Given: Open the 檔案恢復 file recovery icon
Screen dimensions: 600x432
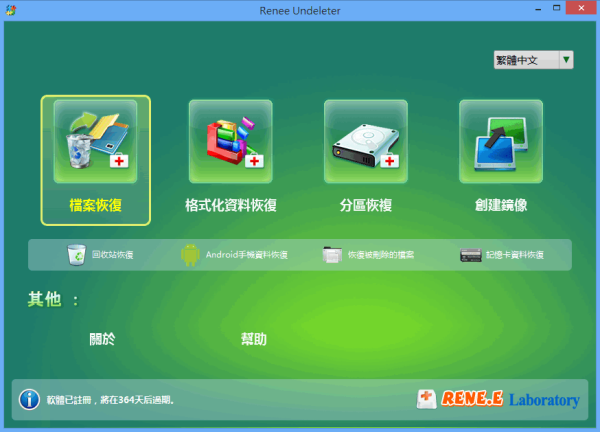Looking at the screenshot, I should [95, 141].
